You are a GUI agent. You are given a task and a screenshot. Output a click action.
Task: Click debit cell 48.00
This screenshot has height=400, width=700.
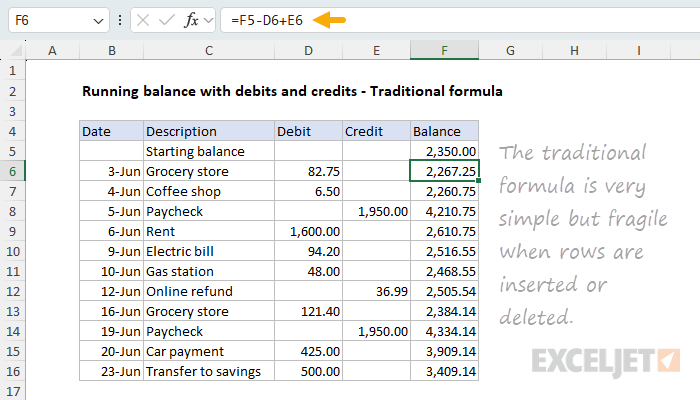pyautogui.click(x=308, y=271)
